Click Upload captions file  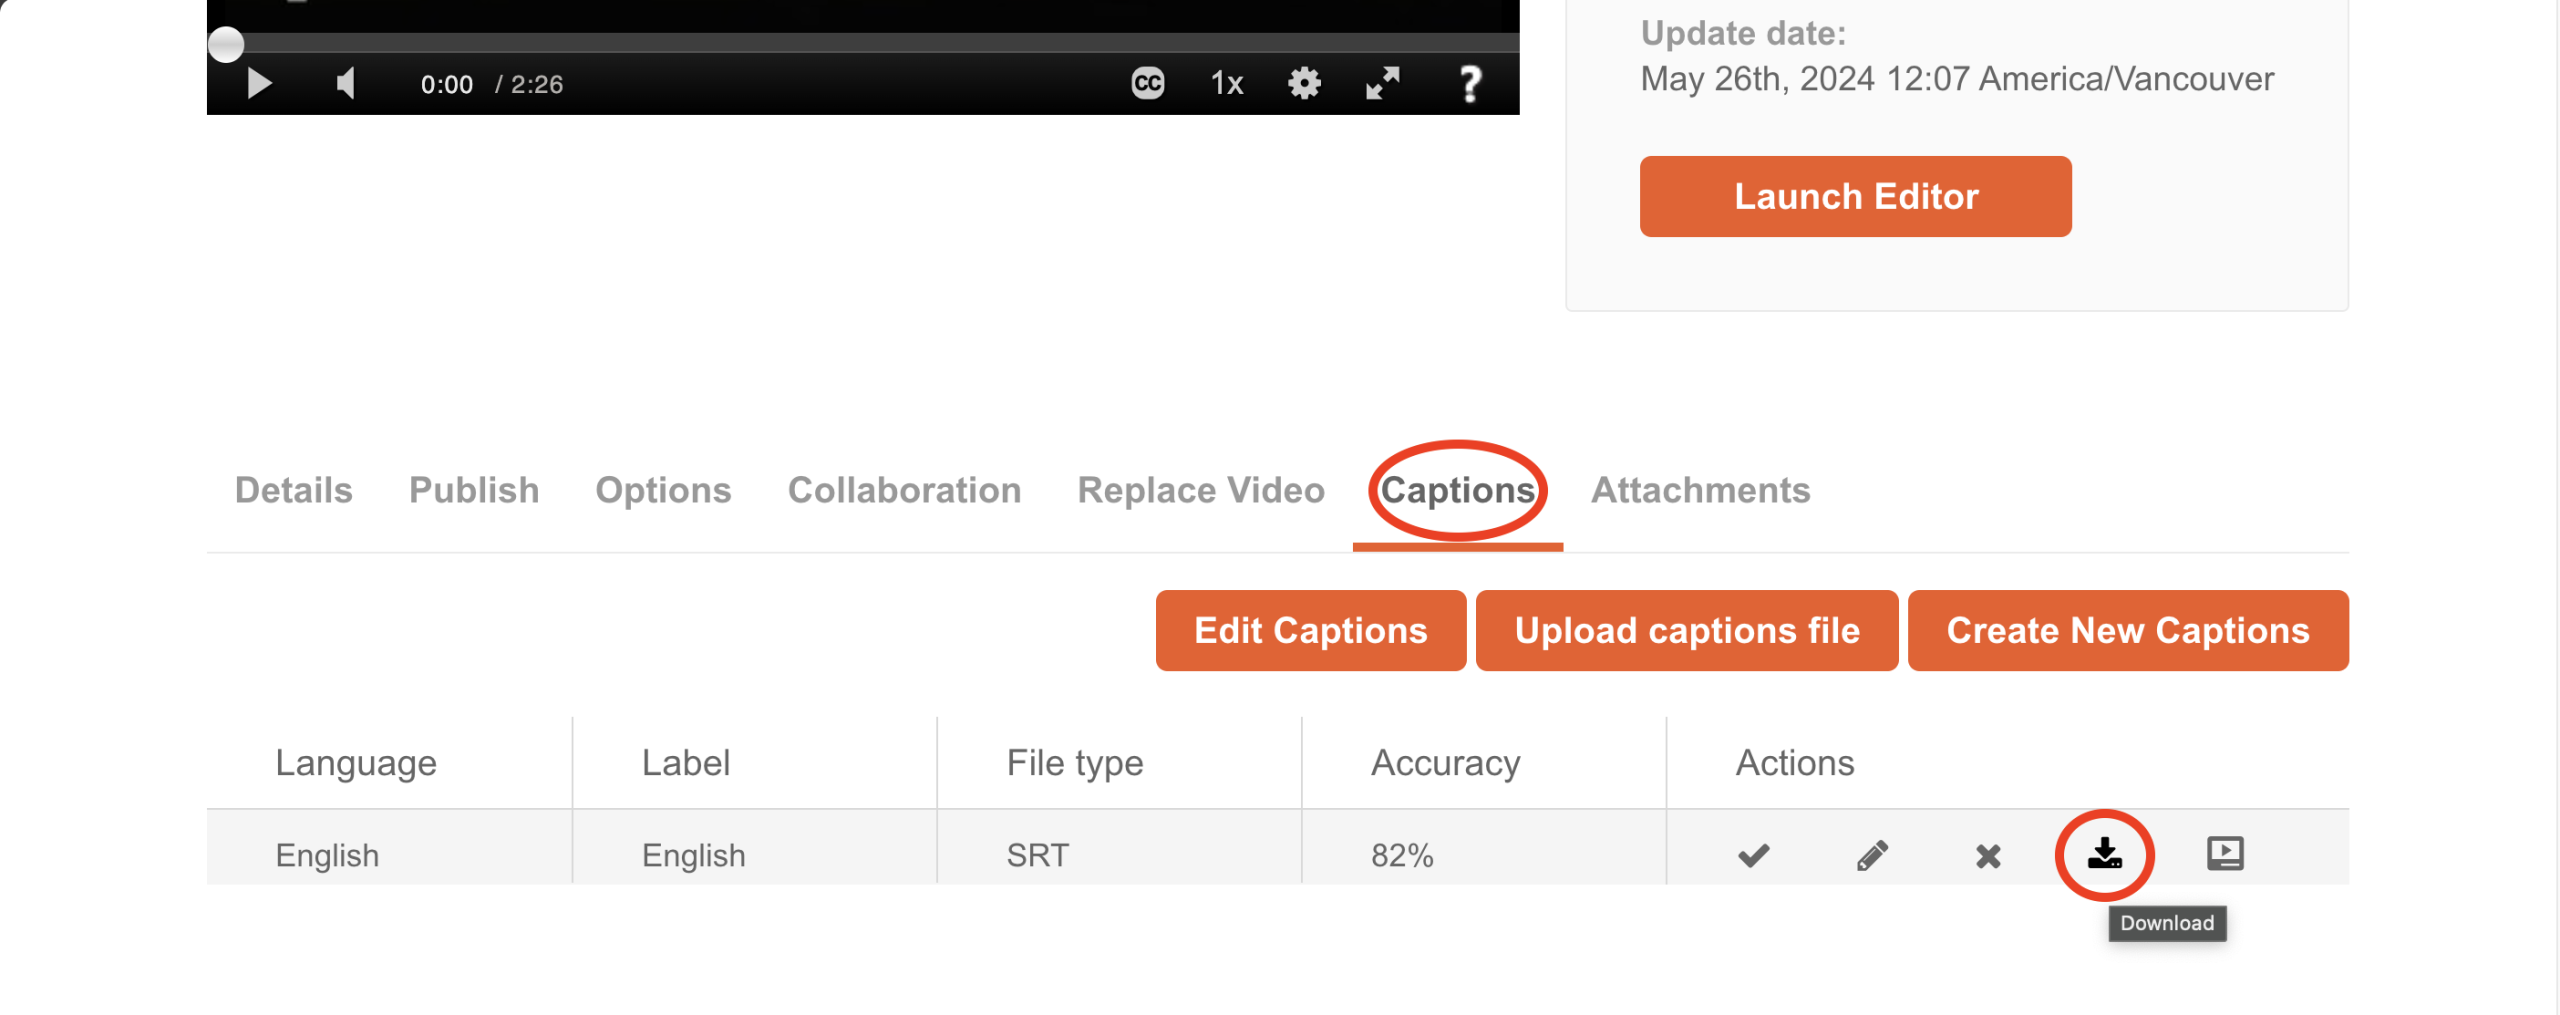[x=1686, y=630]
